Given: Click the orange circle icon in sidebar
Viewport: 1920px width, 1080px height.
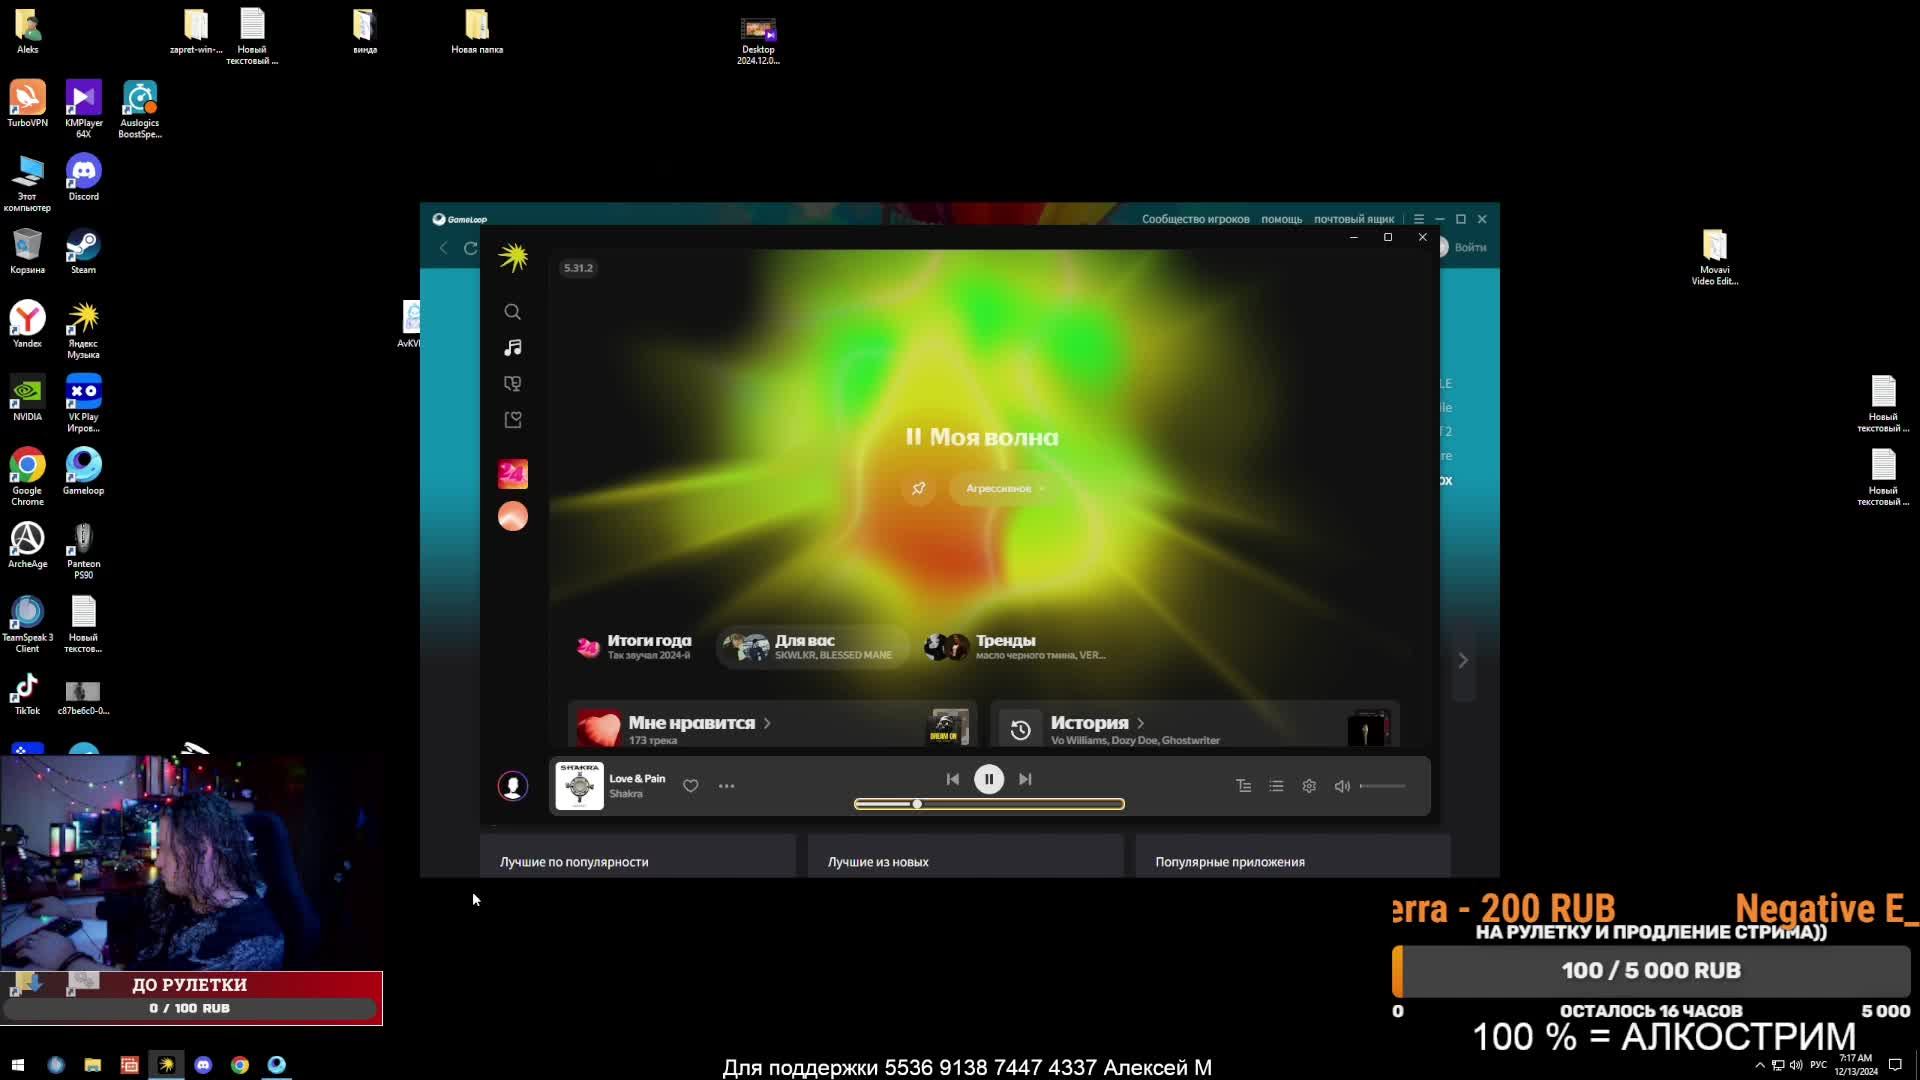Looking at the screenshot, I should tap(512, 516).
